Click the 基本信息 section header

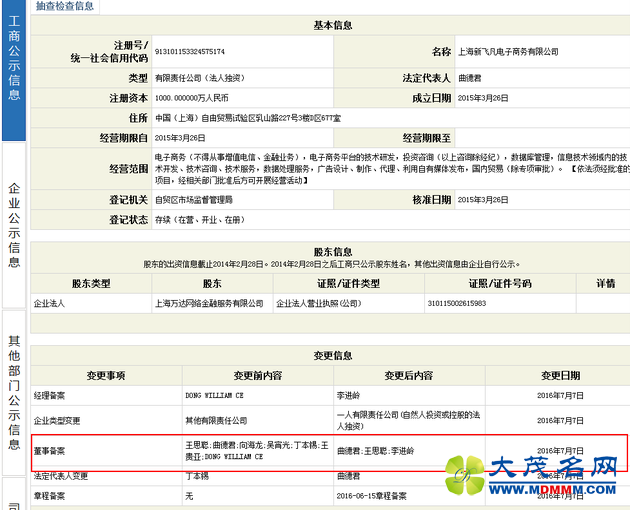[x=333, y=25]
